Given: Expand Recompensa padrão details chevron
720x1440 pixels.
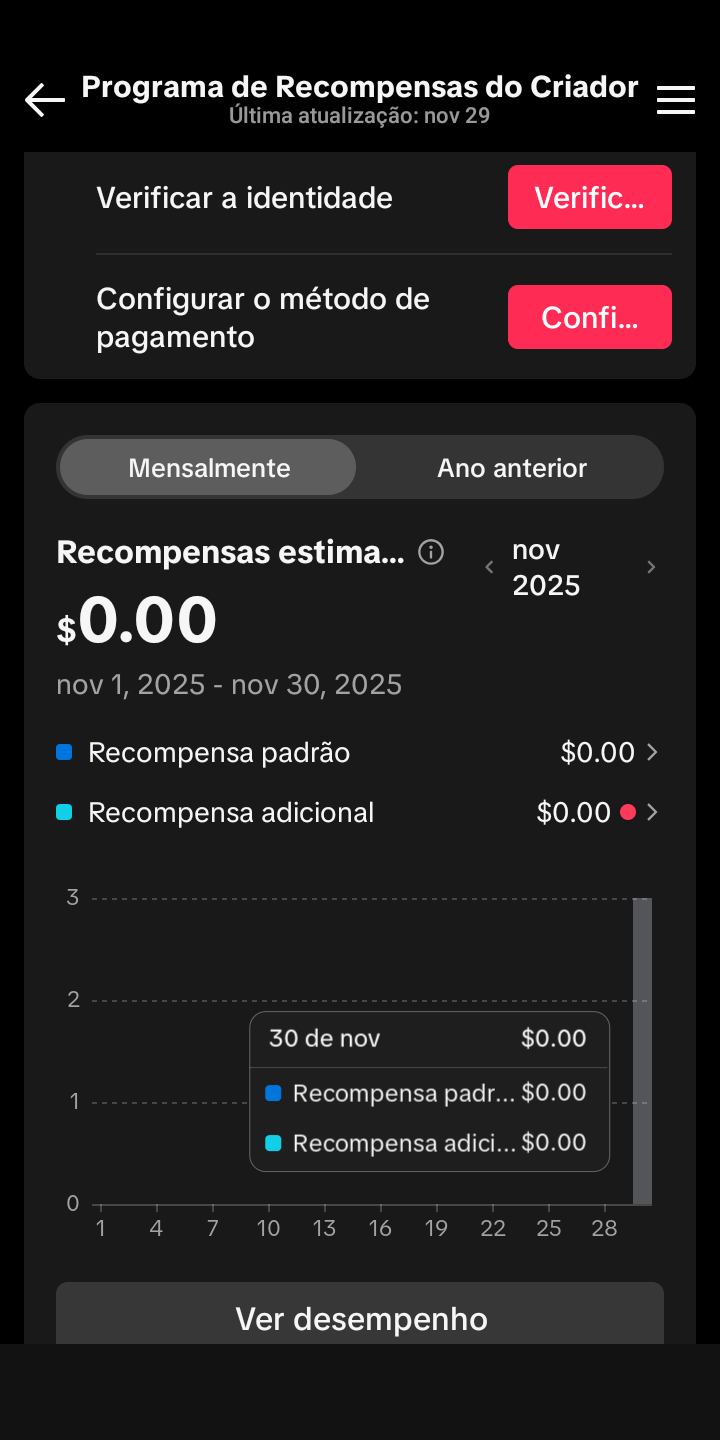Looking at the screenshot, I should coord(653,752).
